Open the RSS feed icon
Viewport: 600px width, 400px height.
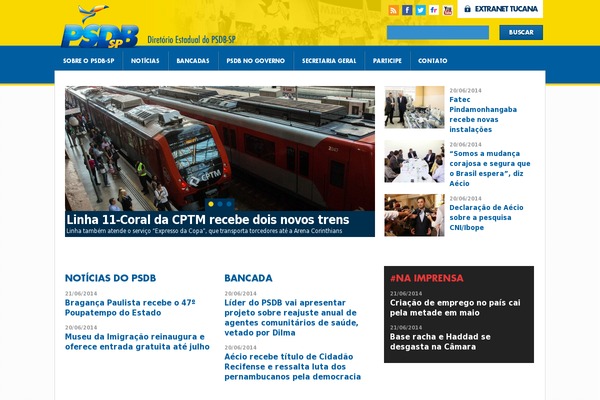click(394, 10)
